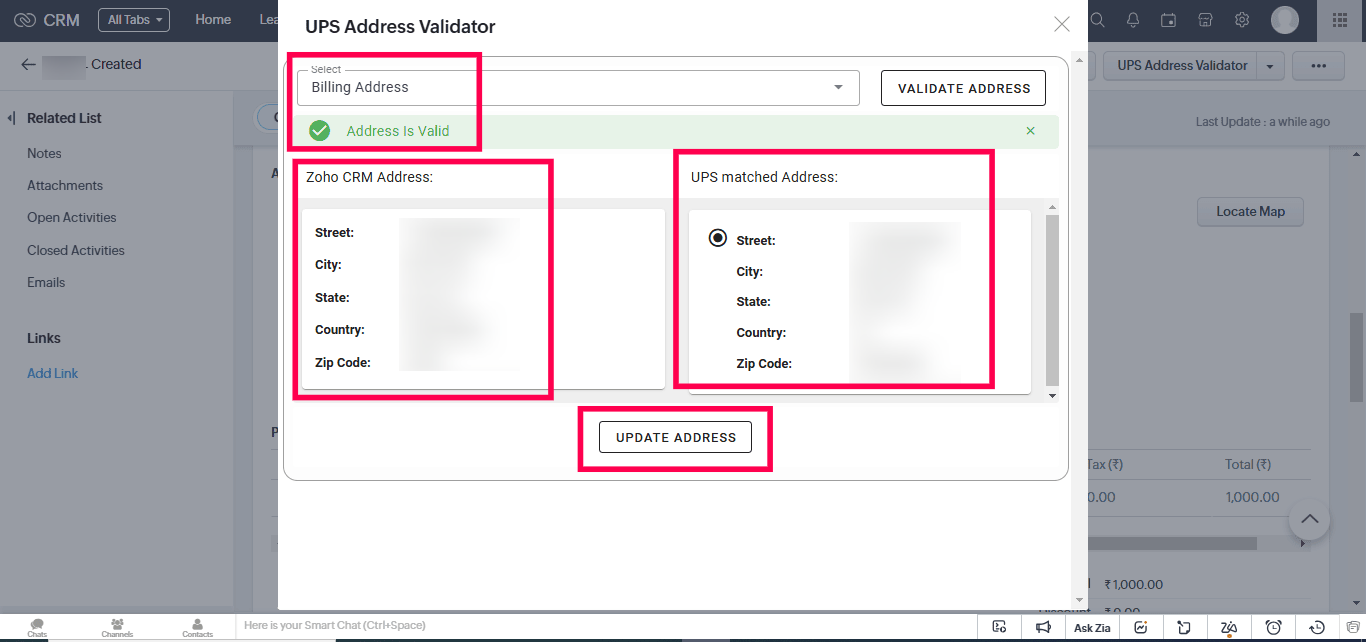Open the CRM search icon

(1097, 20)
